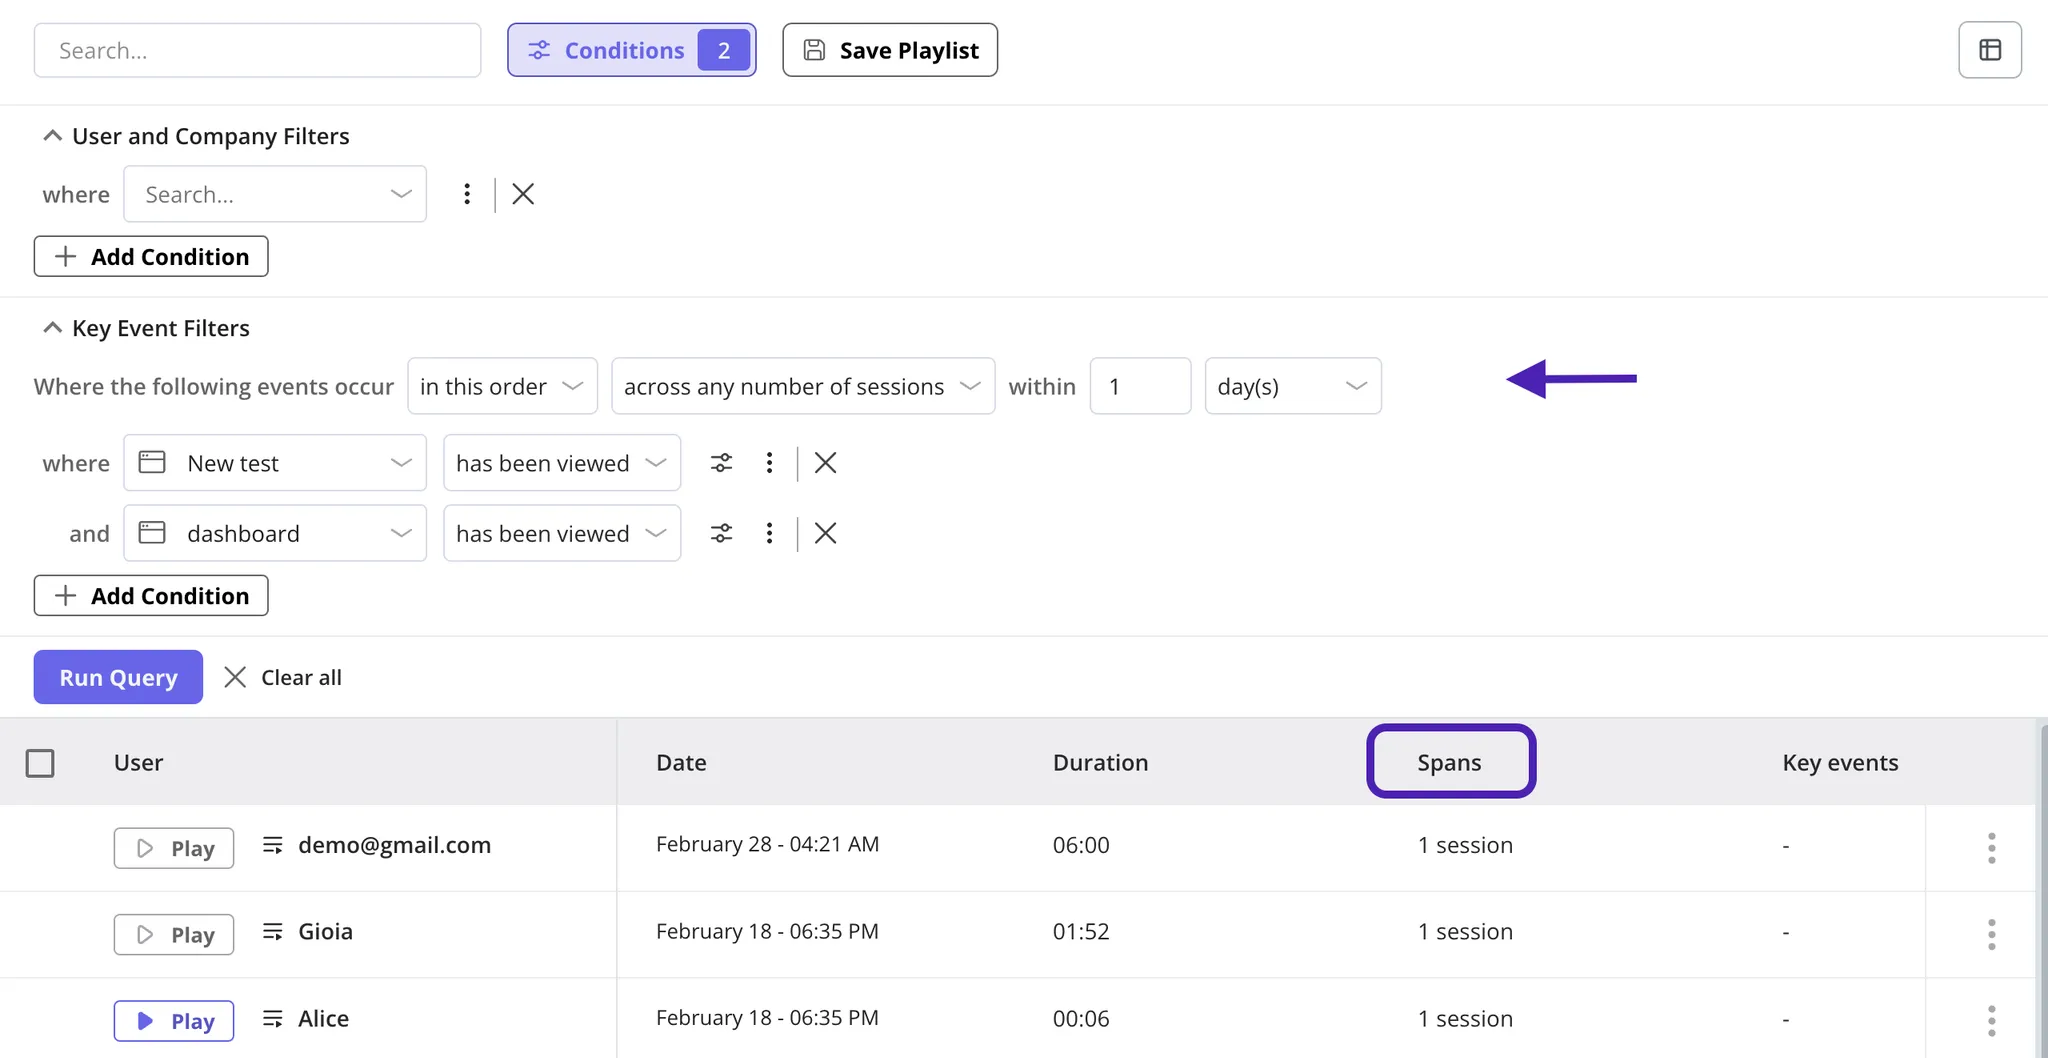Click '1 session' in Gioia row
This screenshot has width=2048, height=1058.
(1465, 931)
